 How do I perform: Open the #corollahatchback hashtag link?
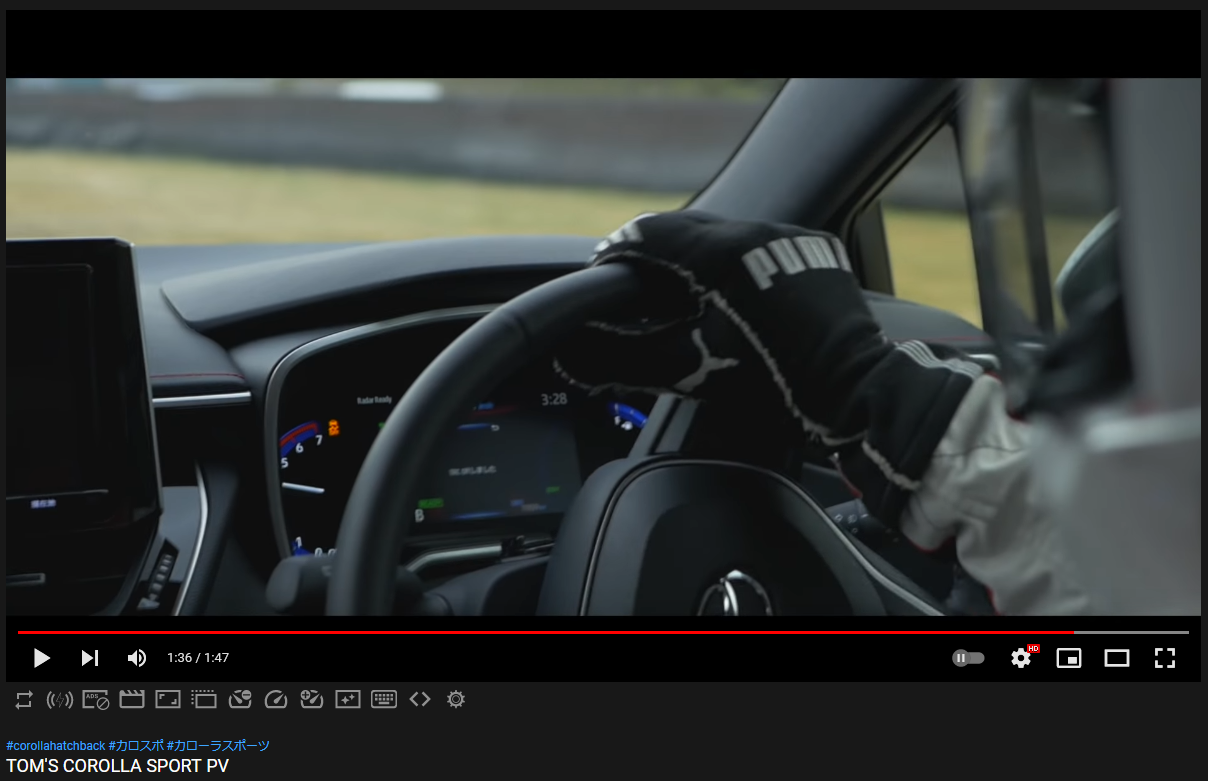[x=56, y=746]
